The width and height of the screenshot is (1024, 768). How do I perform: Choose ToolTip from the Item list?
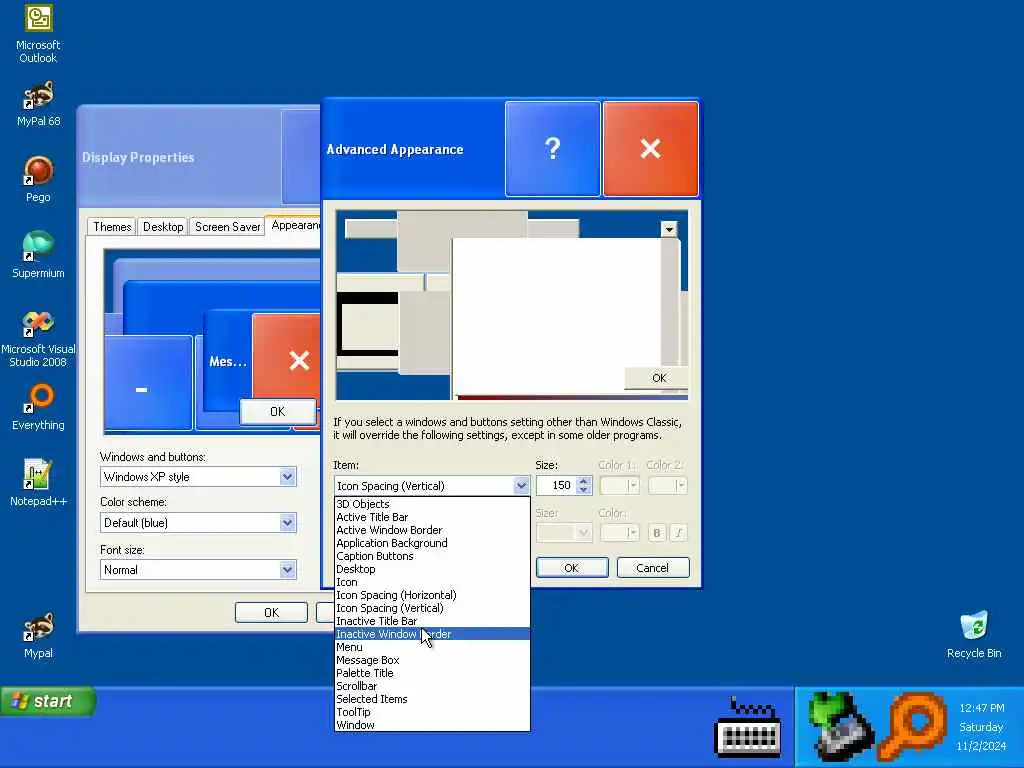pos(432,712)
